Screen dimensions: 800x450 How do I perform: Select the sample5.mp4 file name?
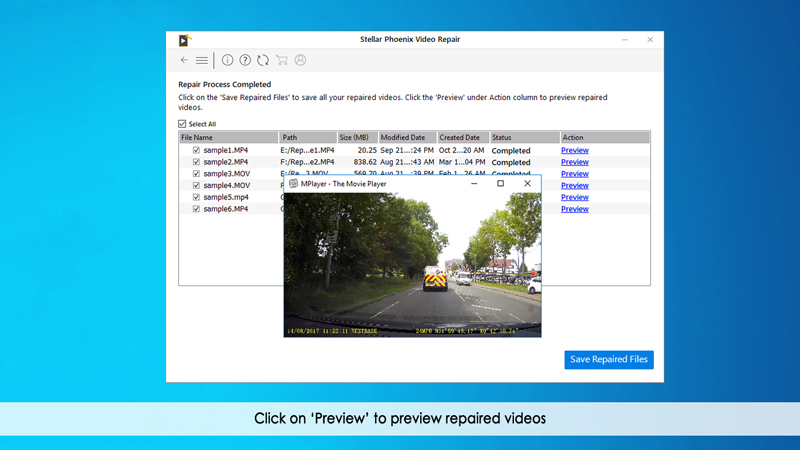point(226,197)
